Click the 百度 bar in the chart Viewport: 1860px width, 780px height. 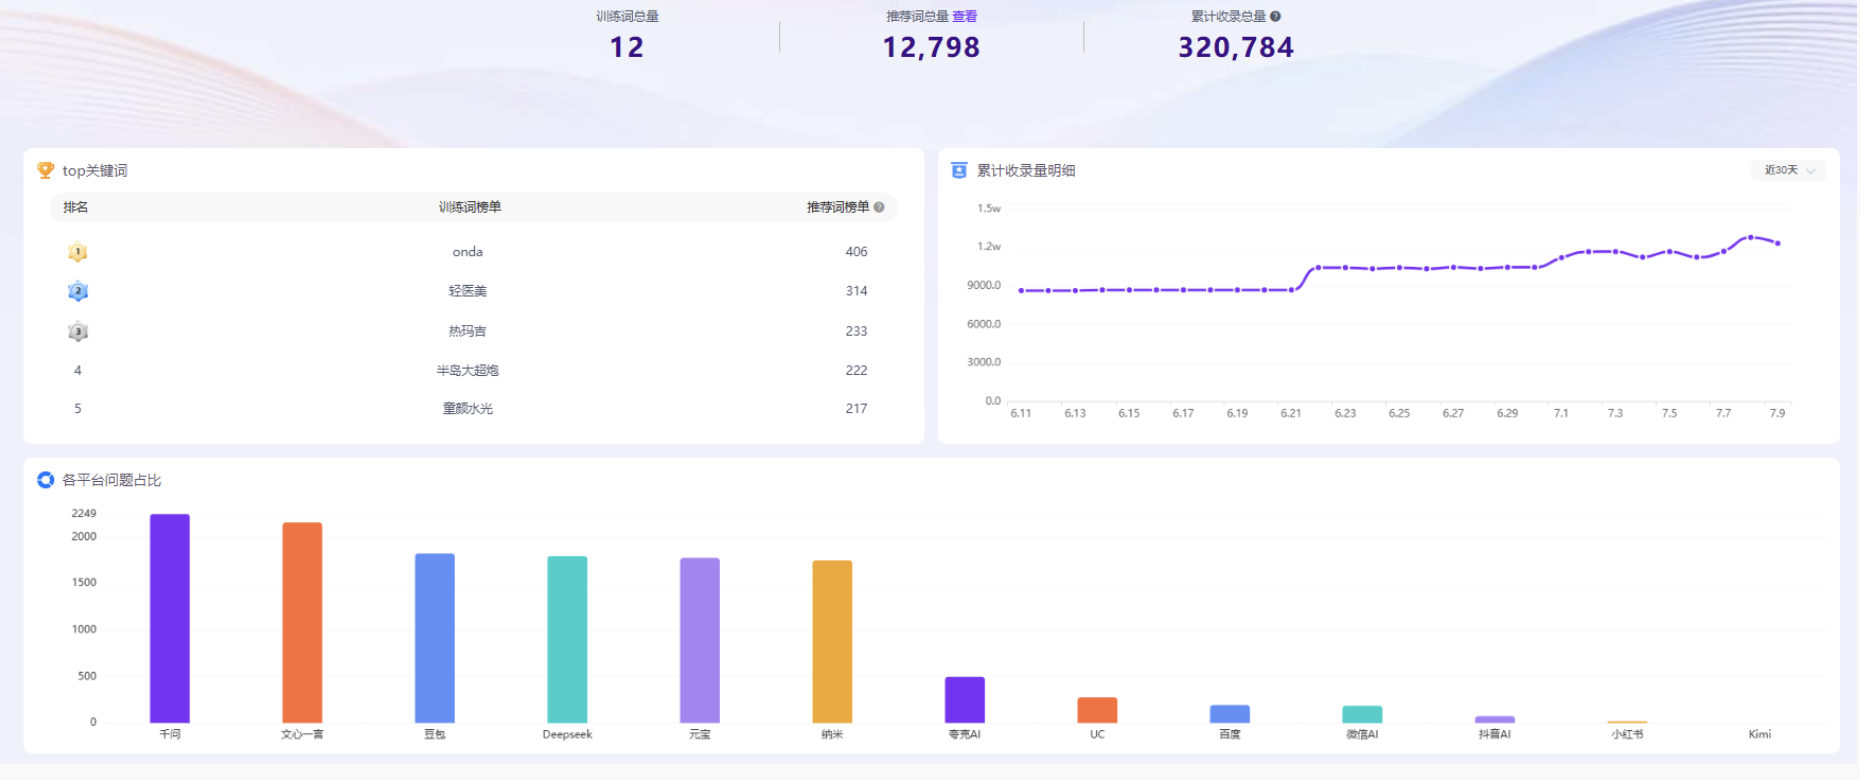(x=1230, y=714)
